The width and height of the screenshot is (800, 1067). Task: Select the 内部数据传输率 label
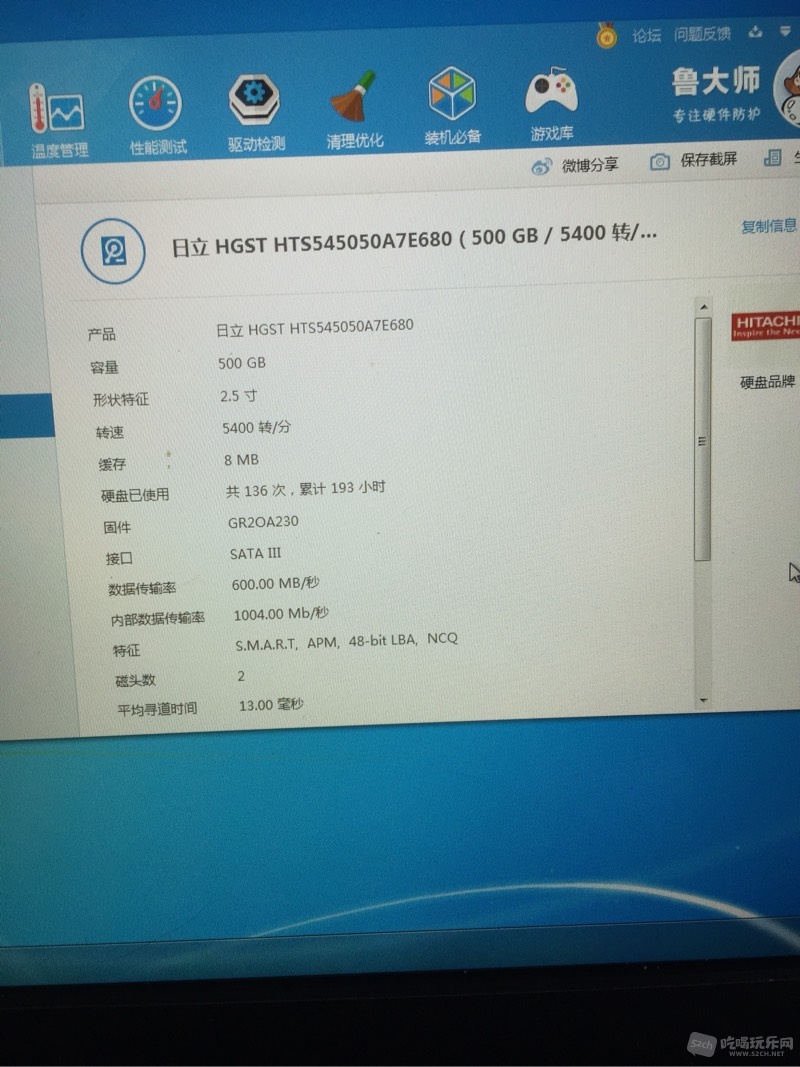pos(158,619)
